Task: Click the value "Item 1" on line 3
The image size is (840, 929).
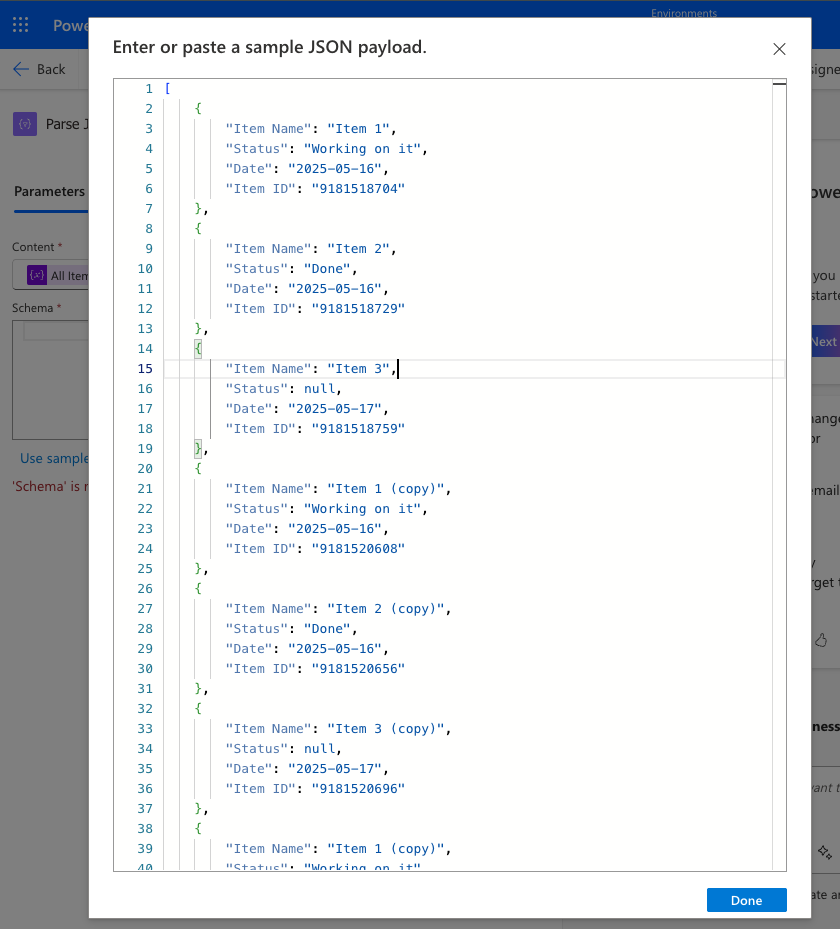Action: click(x=358, y=129)
